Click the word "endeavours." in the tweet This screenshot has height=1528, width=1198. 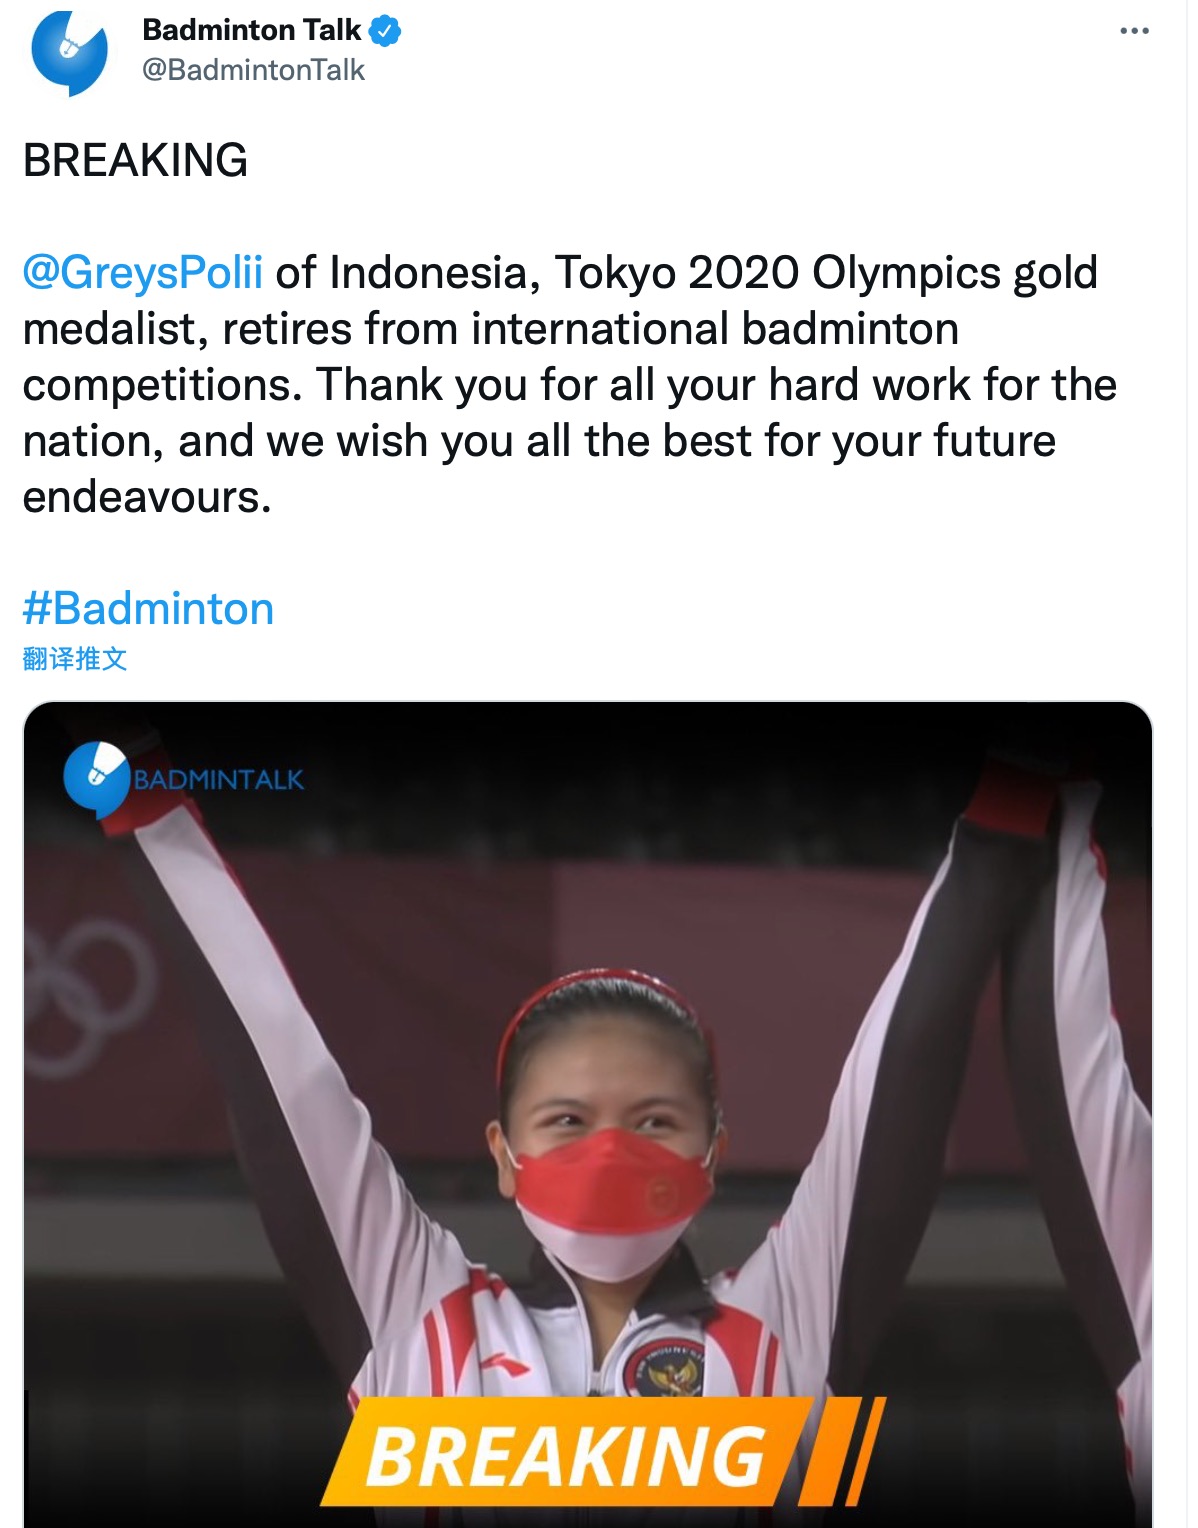click(147, 497)
